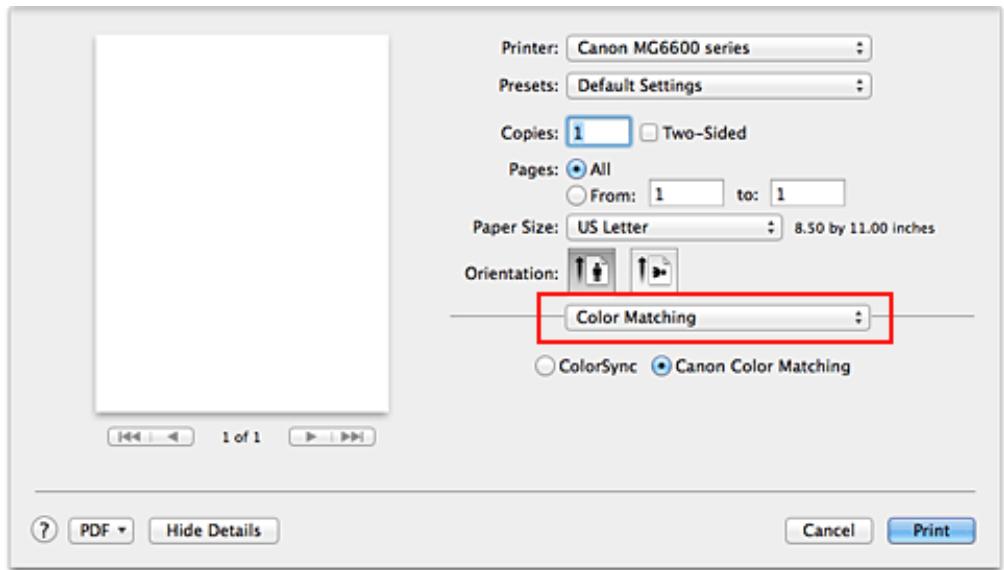The width and height of the screenshot is (1004, 570).
Task: Click the '1 of 1' page indicator
Action: pyautogui.click(x=241, y=437)
